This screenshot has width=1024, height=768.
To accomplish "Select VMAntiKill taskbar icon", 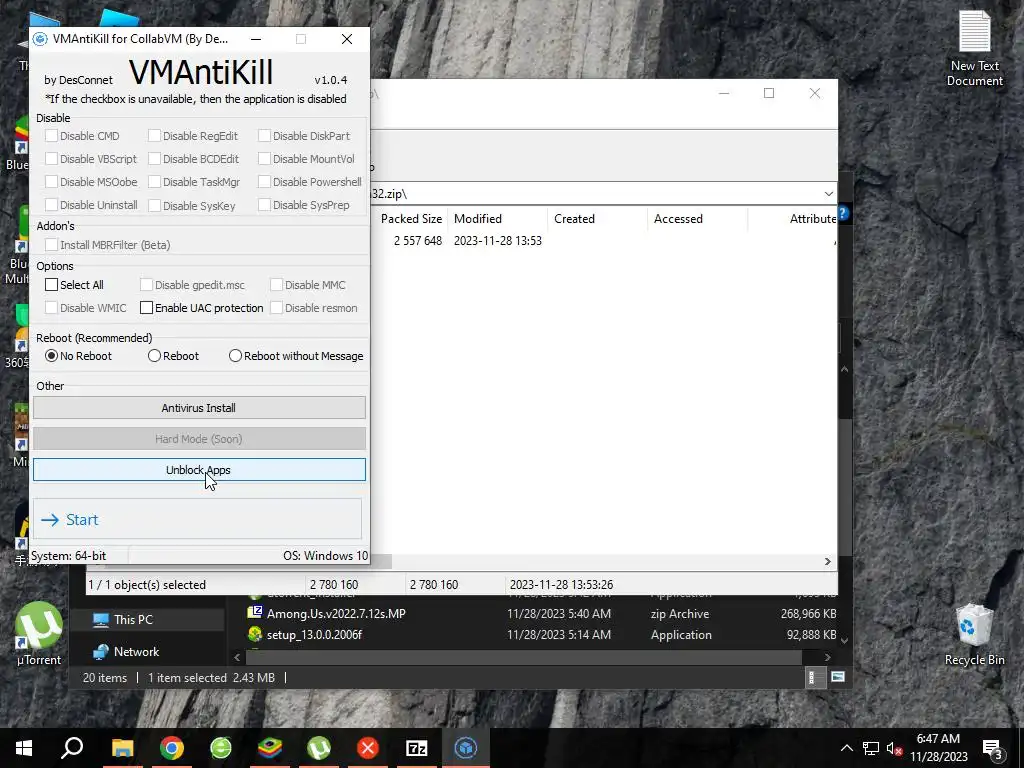I will click(466, 748).
